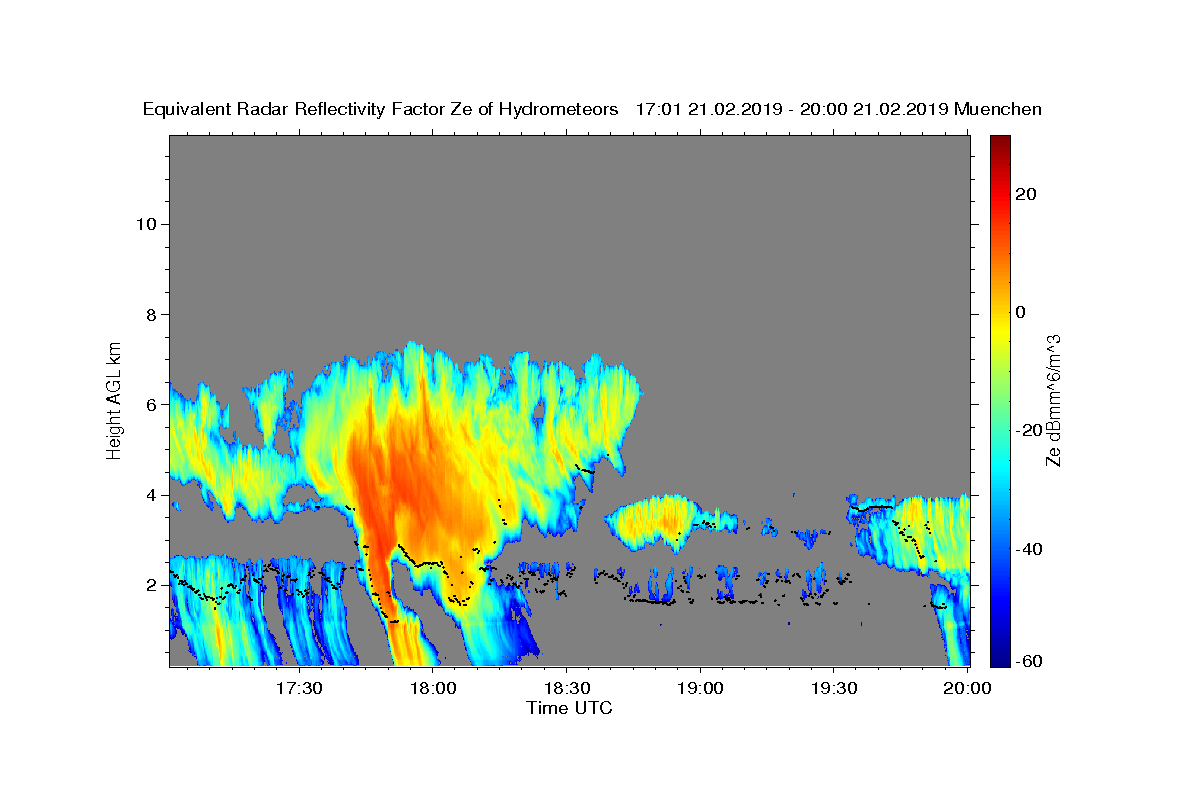Click the x-axis tick label '19:00'
Viewport: 1200px width, 800px height.
coord(700,689)
